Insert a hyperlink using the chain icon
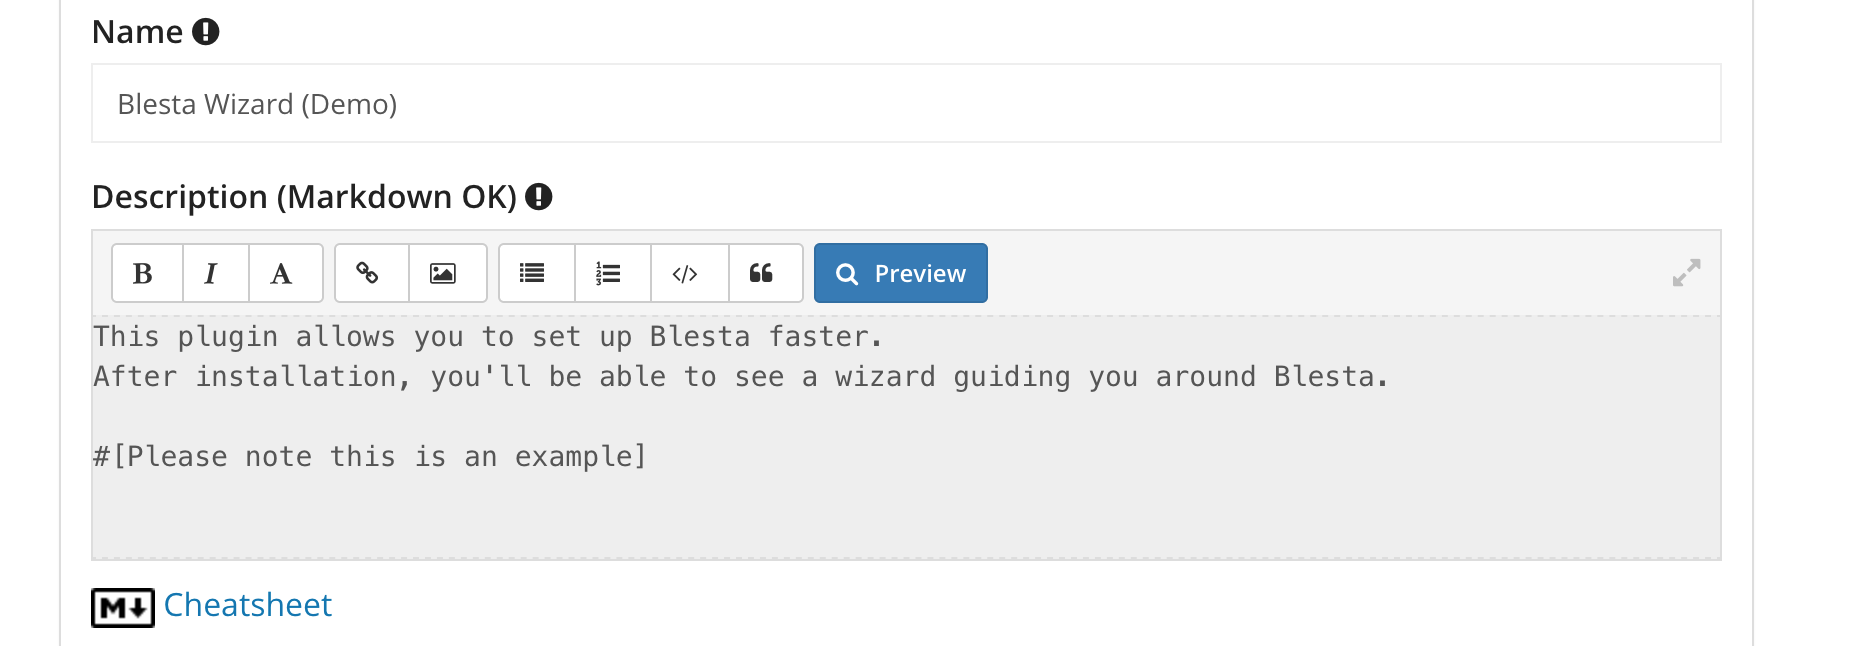 tap(368, 273)
